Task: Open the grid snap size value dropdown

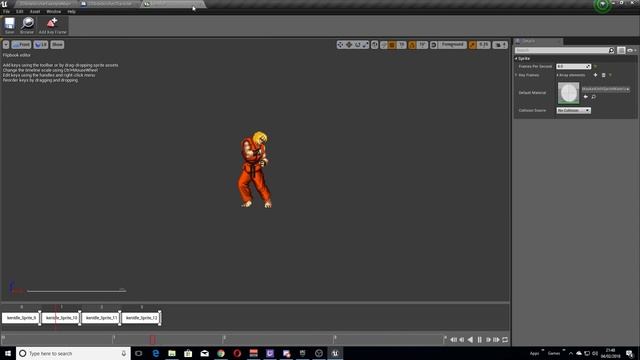Action: coord(402,44)
